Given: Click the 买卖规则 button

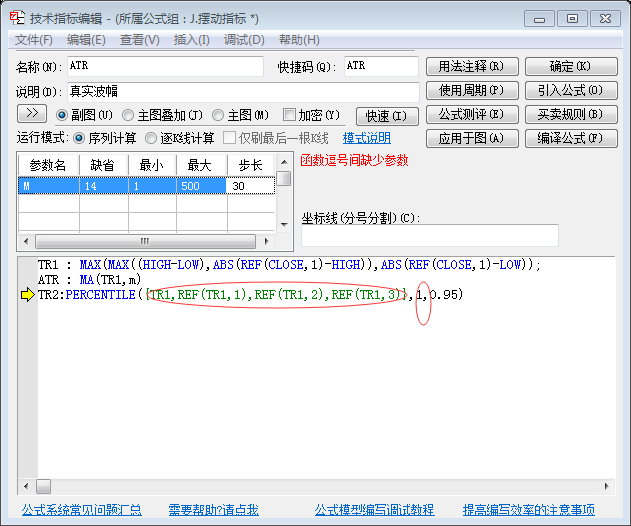Looking at the screenshot, I should pos(571,115).
